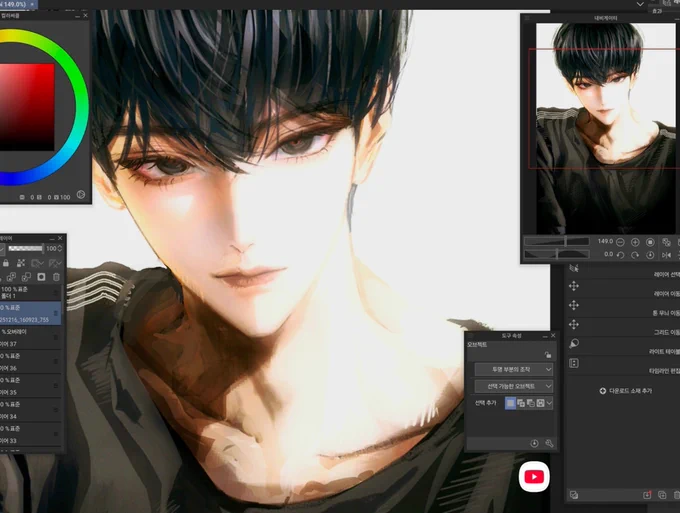
Task: Switch color wheel color space icon
Action: pyautogui.click(x=81, y=195)
